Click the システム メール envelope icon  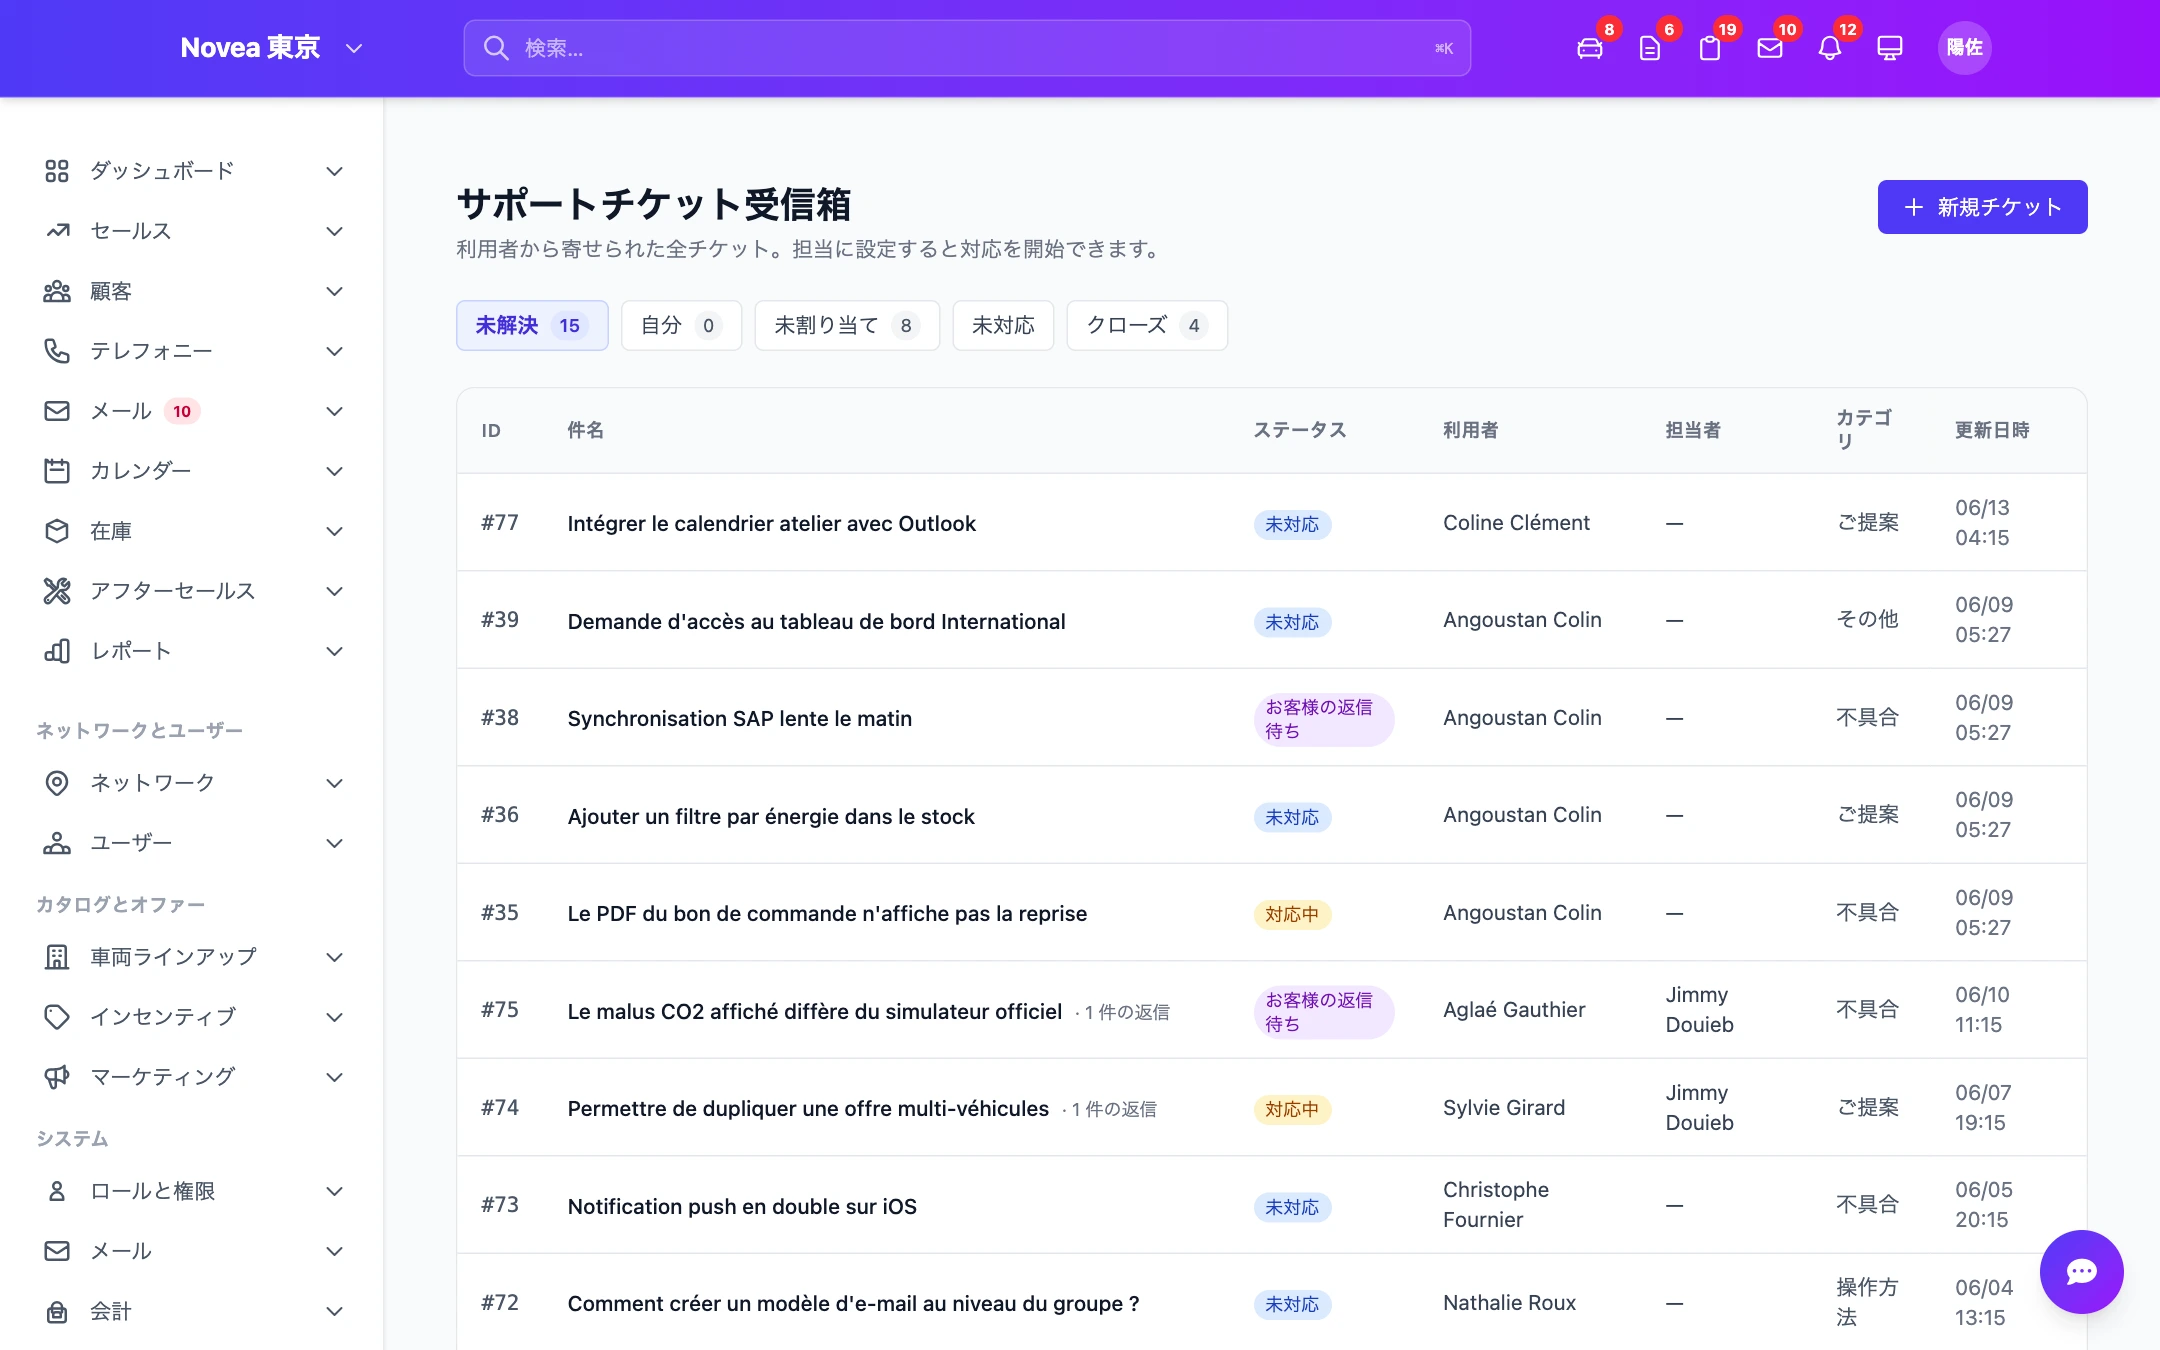pos(57,1251)
